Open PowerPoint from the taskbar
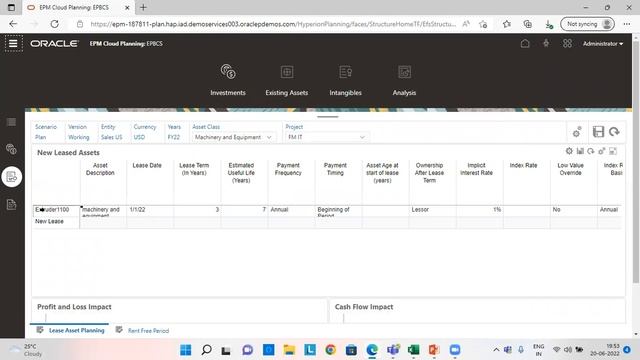 coord(434,350)
